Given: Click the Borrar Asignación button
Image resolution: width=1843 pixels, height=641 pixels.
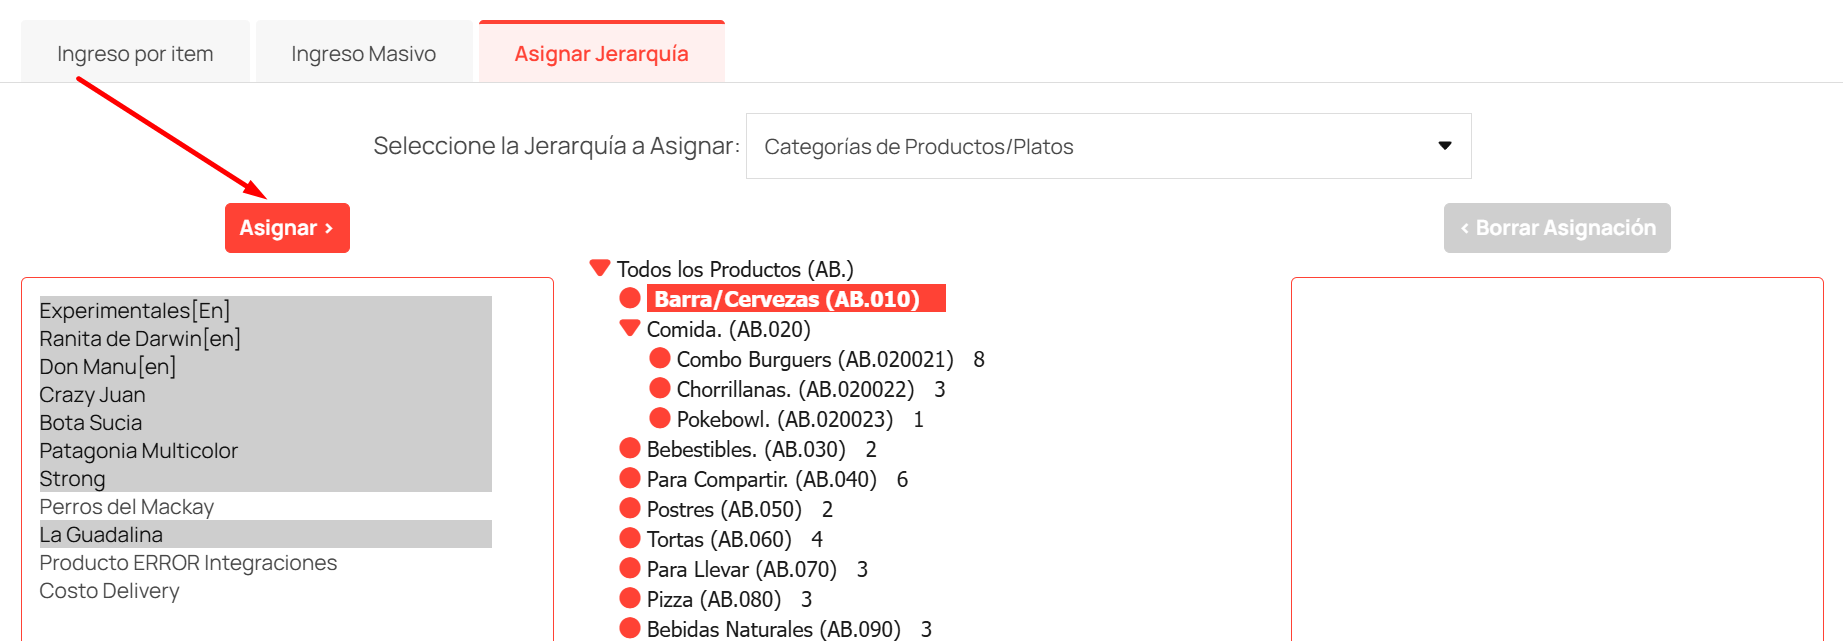Looking at the screenshot, I should tap(1556, 227).
